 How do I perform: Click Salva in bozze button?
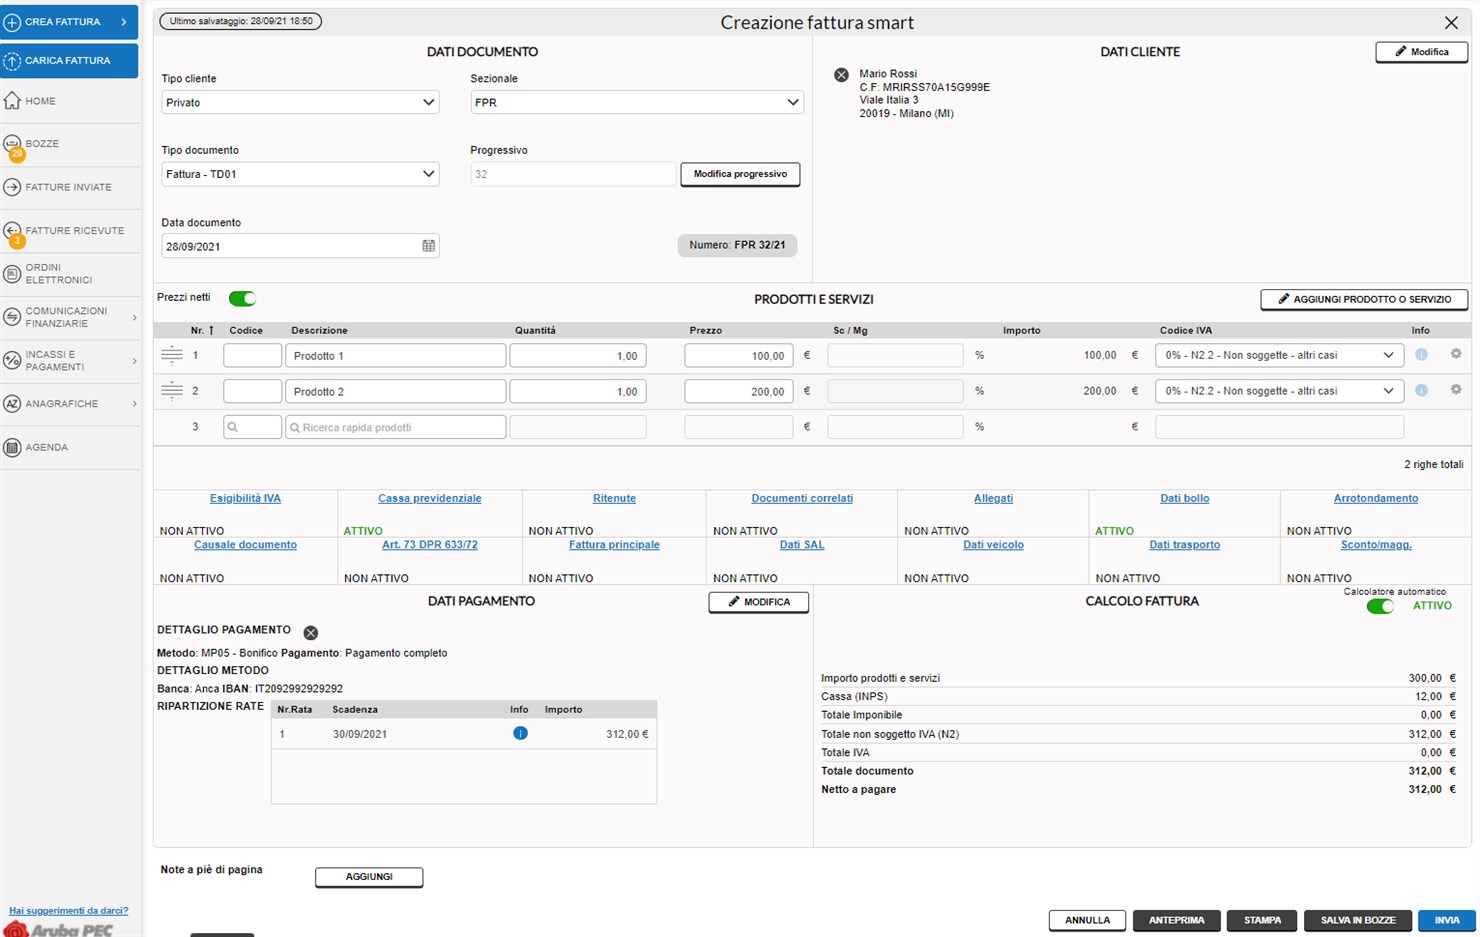click(1358, 920)
